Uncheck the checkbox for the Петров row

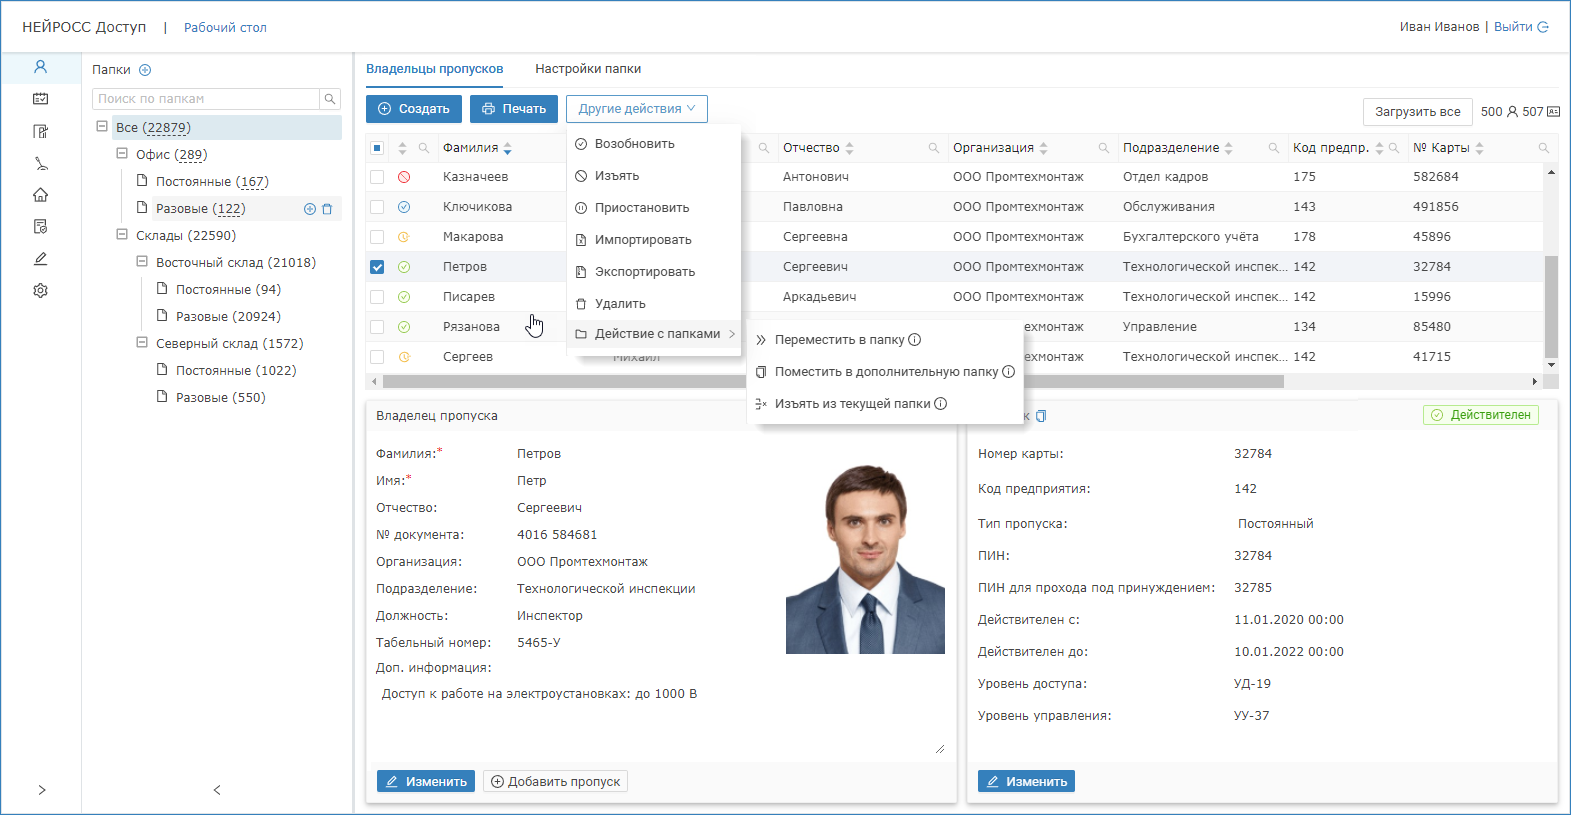pos(377,267)
